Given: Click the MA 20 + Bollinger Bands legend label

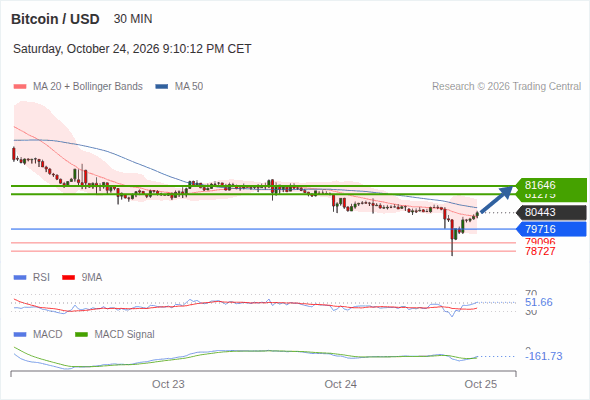Looking at the screenshot, I should point(88,87).
